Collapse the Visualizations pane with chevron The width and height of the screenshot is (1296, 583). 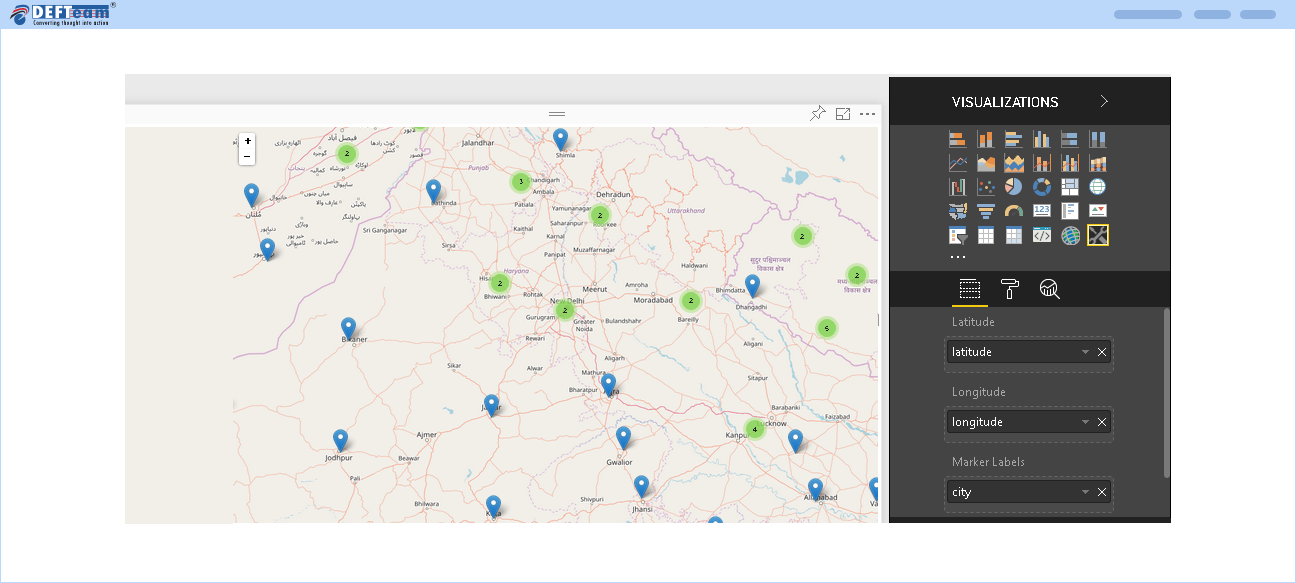pos(1104,101)
